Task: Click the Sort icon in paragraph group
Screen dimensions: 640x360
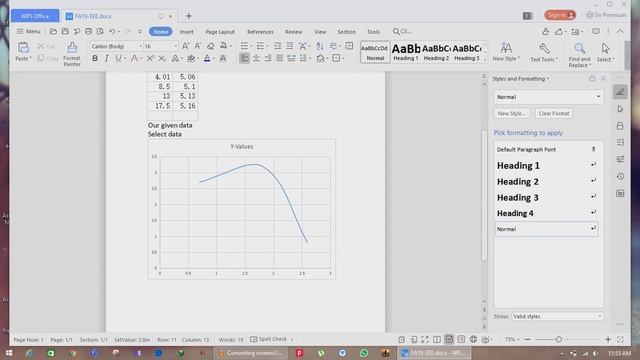Action: point(320,46)
